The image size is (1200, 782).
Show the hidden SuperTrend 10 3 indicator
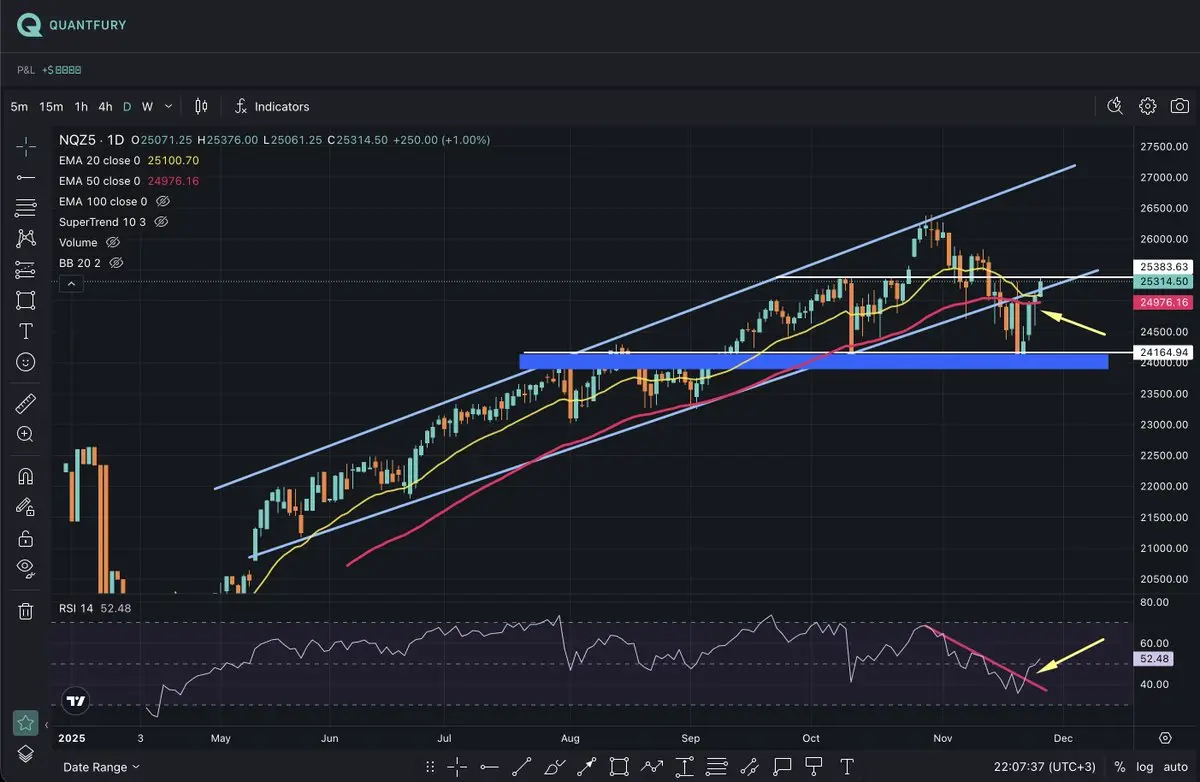click(x=162, y=222)
